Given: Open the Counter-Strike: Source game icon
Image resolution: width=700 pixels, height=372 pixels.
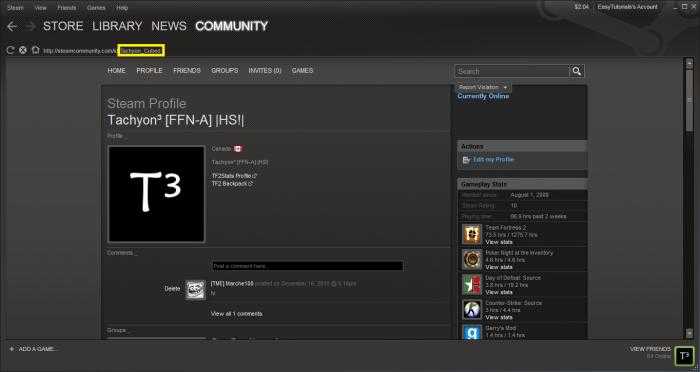Looking at the screenshot, I should [472, 309].
